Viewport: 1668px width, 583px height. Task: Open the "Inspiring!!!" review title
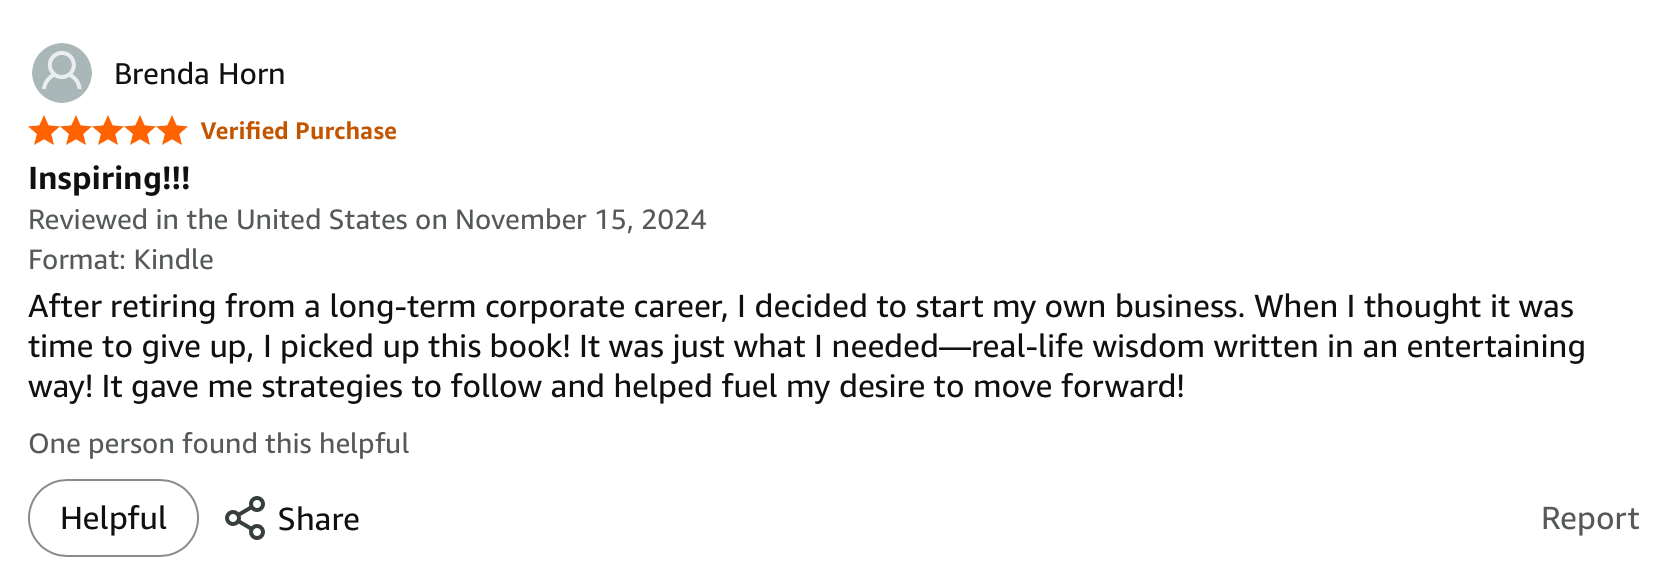[x=109, y=178]
